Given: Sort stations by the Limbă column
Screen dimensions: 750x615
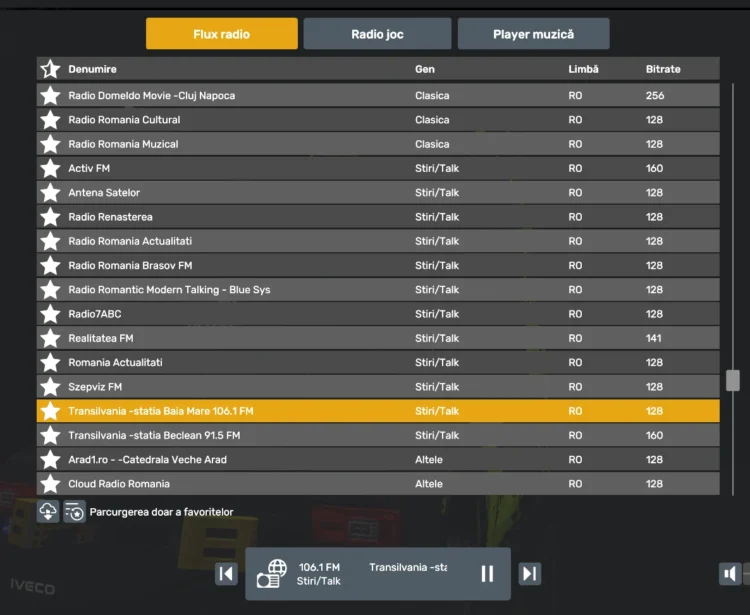Looking at the screenshot, I should (583, 69).
